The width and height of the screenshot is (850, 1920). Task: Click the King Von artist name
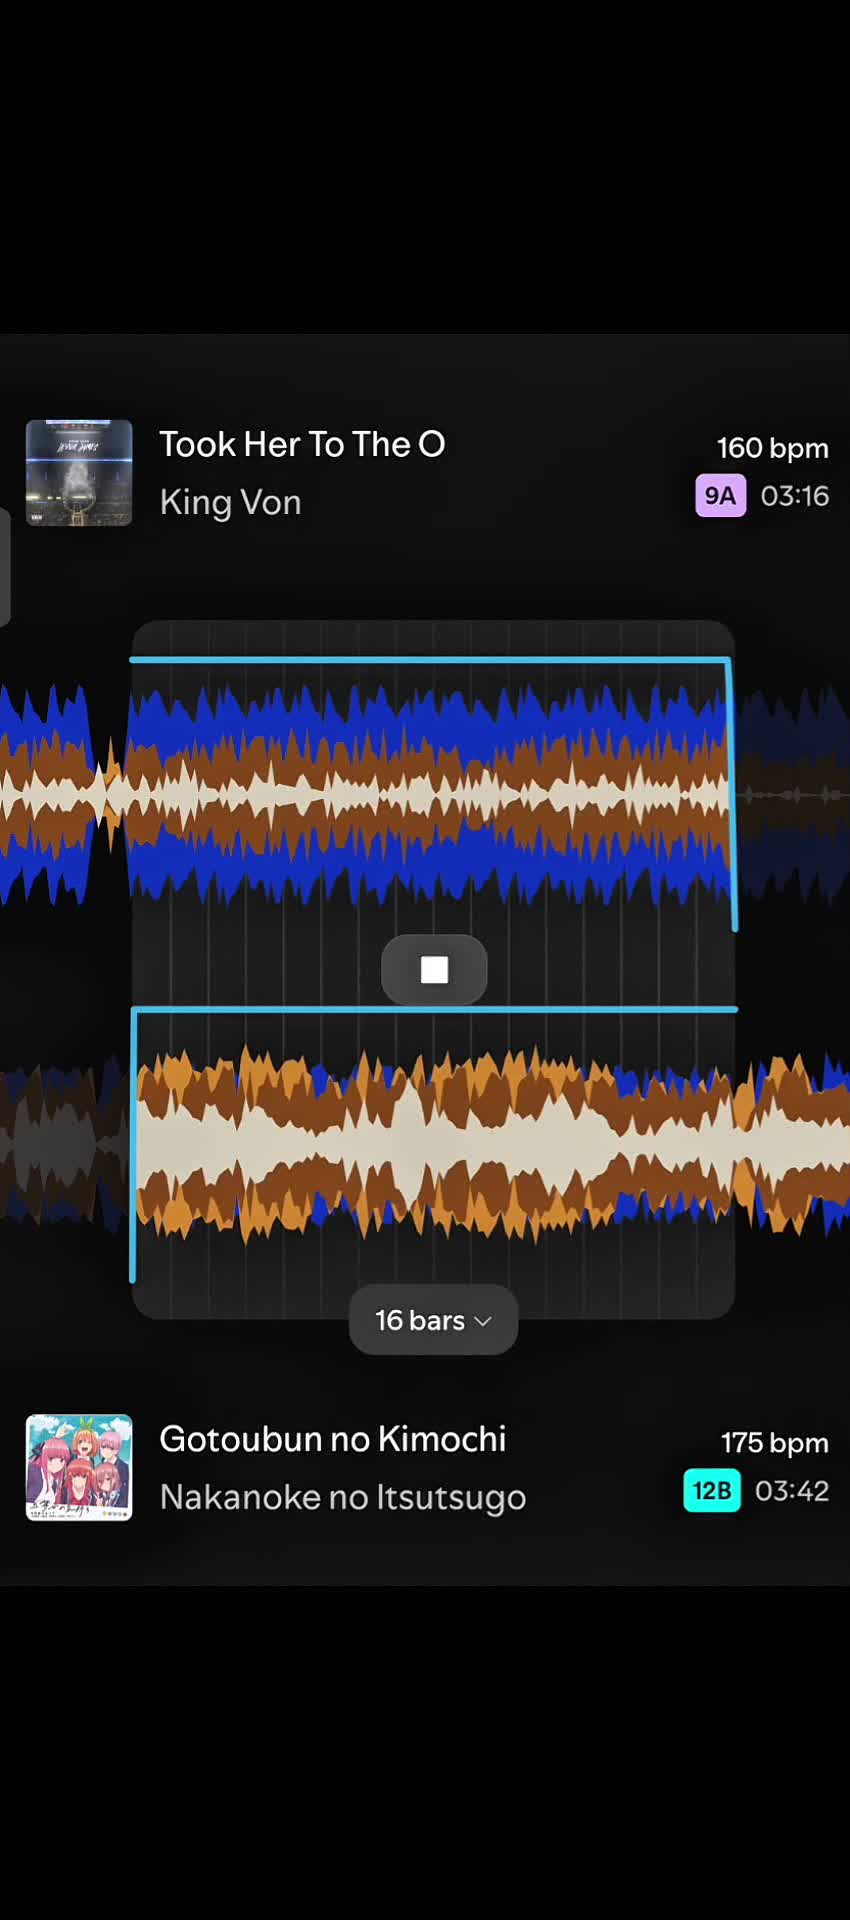230,502
